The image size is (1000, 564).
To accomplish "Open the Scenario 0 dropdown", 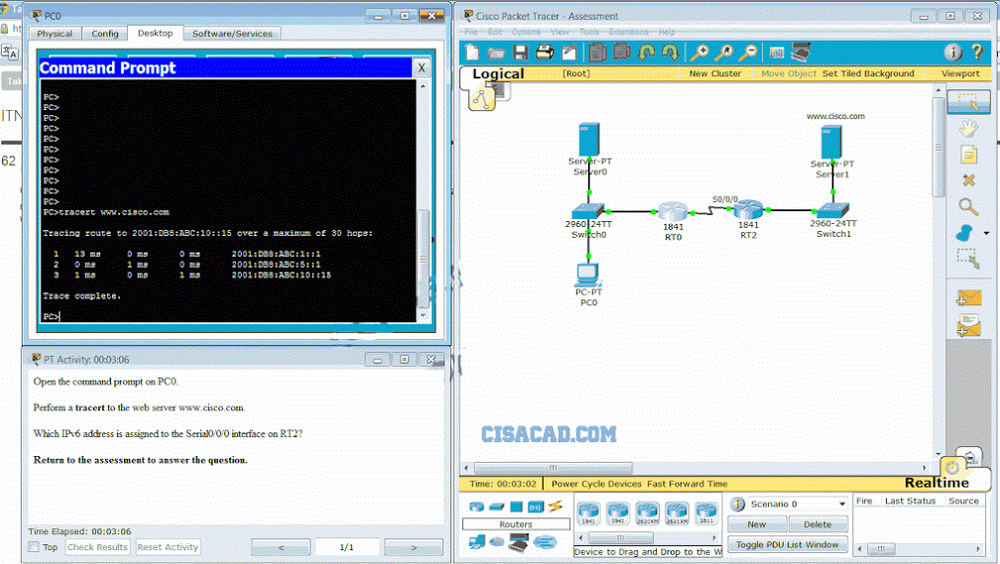I will pos(842,504).
